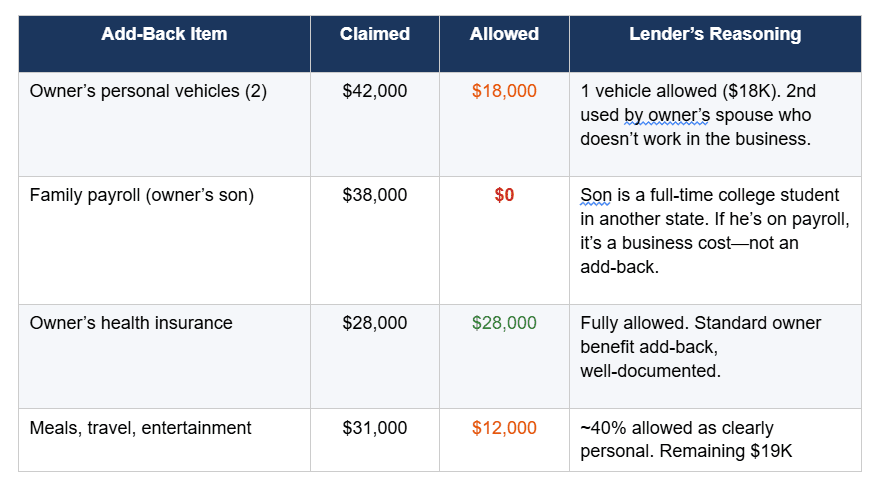
Task: Click the $31,000 claimed amount
Action: pyautogui.click(x=375, y=428)
